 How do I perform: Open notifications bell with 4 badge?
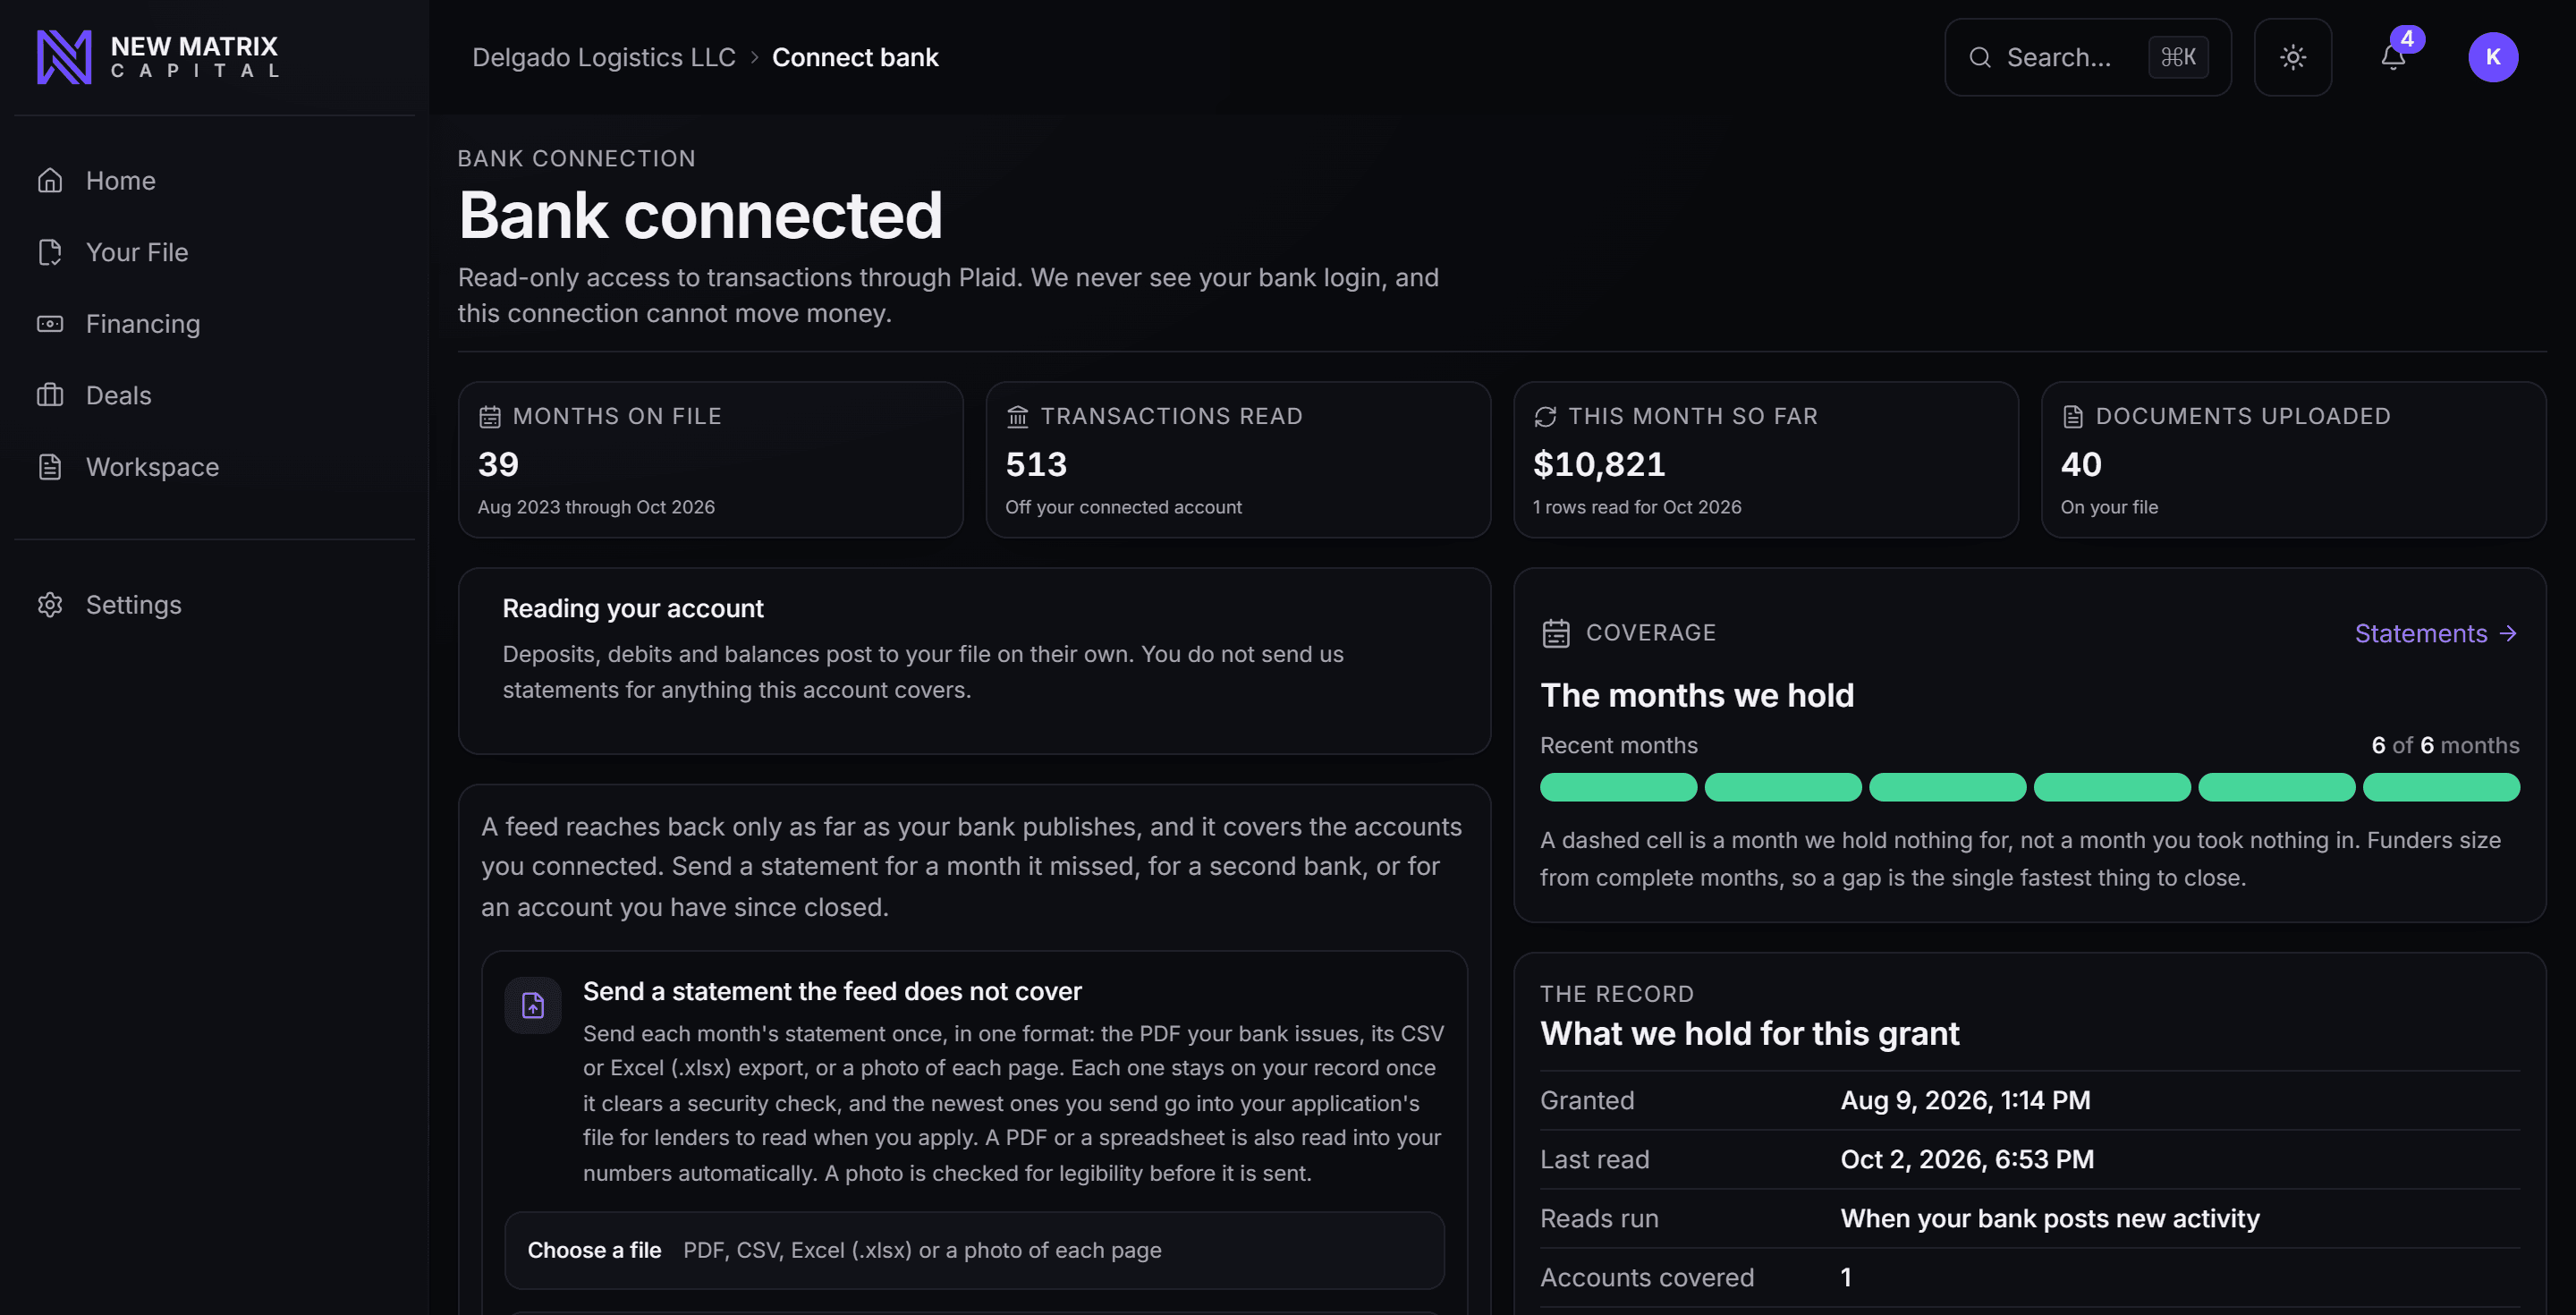click(x=2393, y=57)
